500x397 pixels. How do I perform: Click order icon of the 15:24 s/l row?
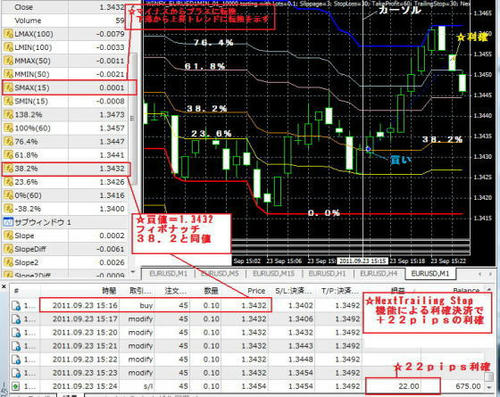coord(16,387)
